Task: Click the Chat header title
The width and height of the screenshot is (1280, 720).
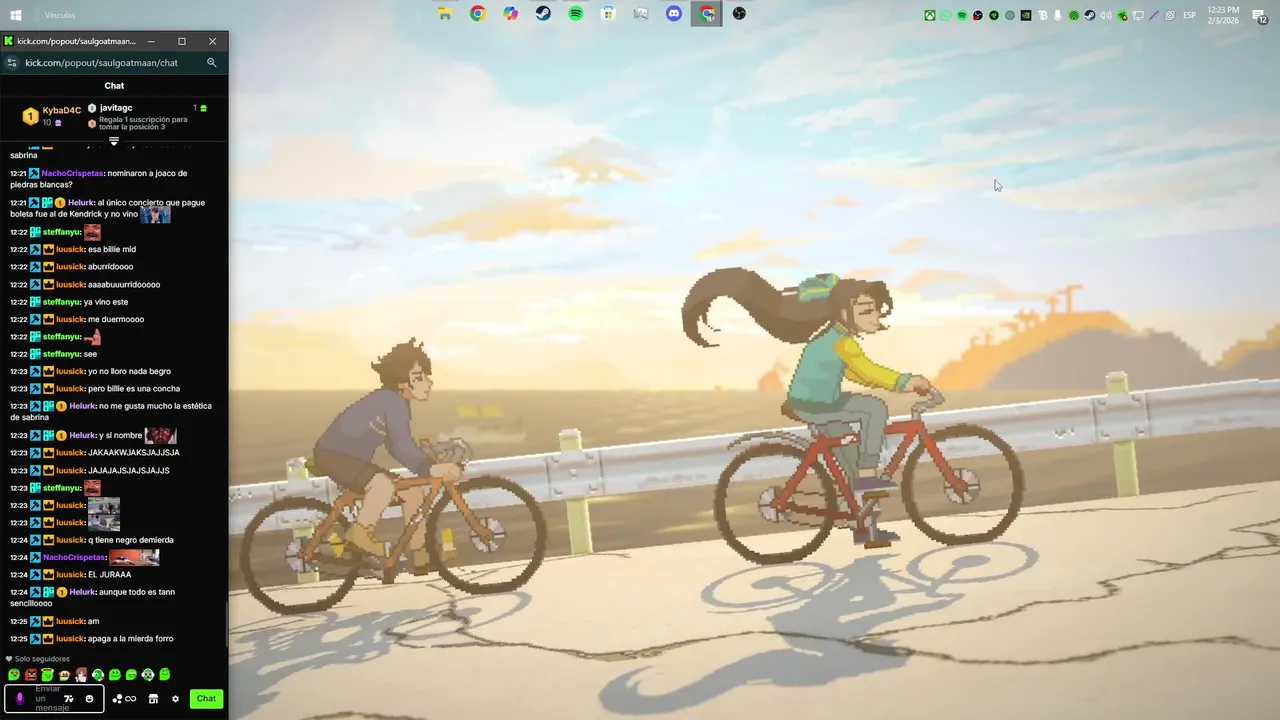Action: click(x=114, y=86)
